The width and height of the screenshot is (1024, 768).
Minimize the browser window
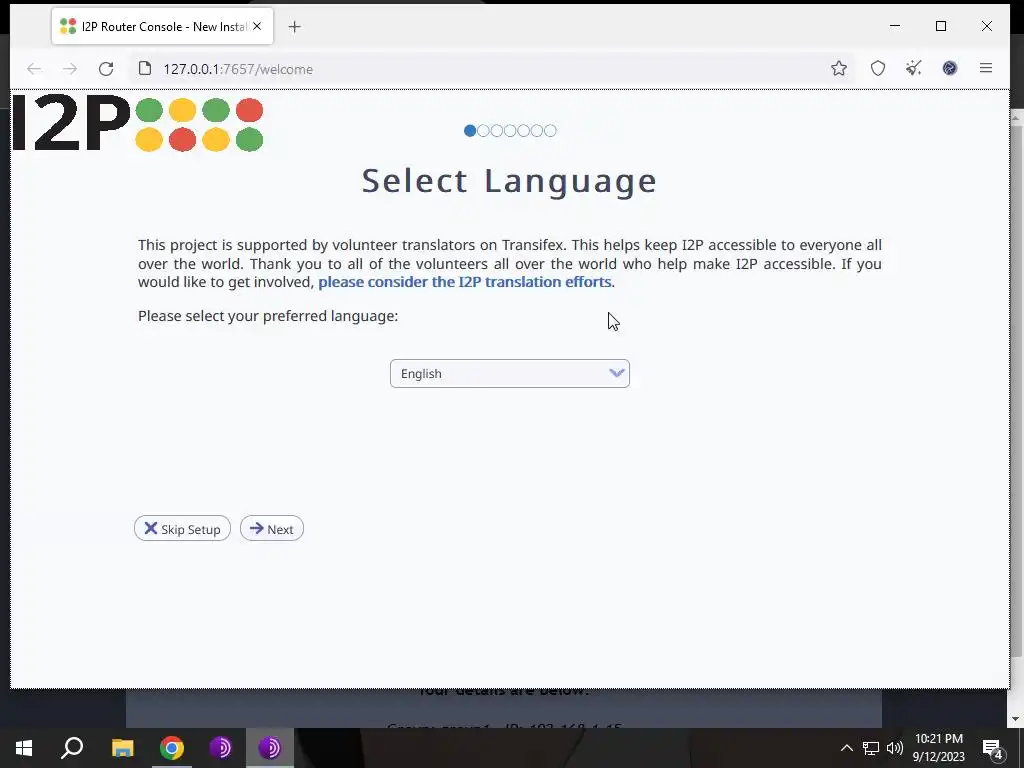[895, 26]
